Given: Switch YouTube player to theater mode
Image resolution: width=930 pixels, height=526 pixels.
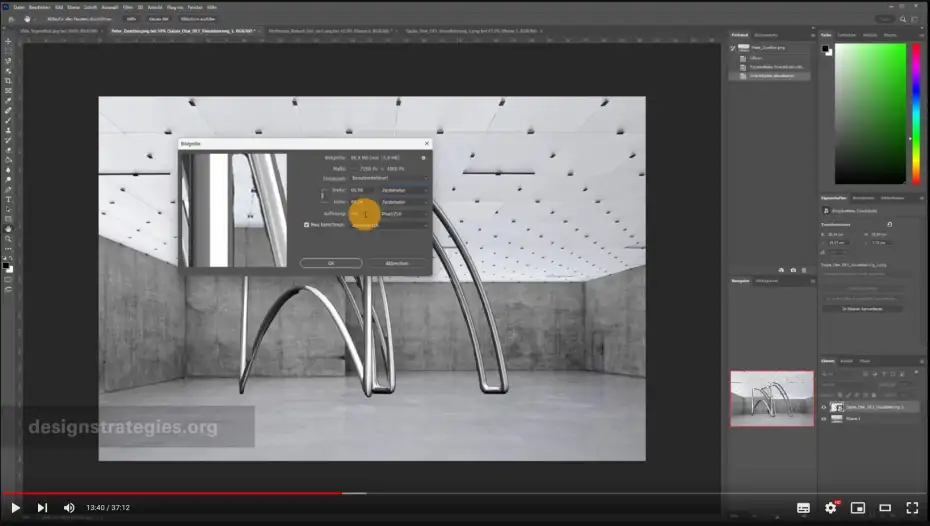Looking at the screenshot, I should tap(885, 508).
